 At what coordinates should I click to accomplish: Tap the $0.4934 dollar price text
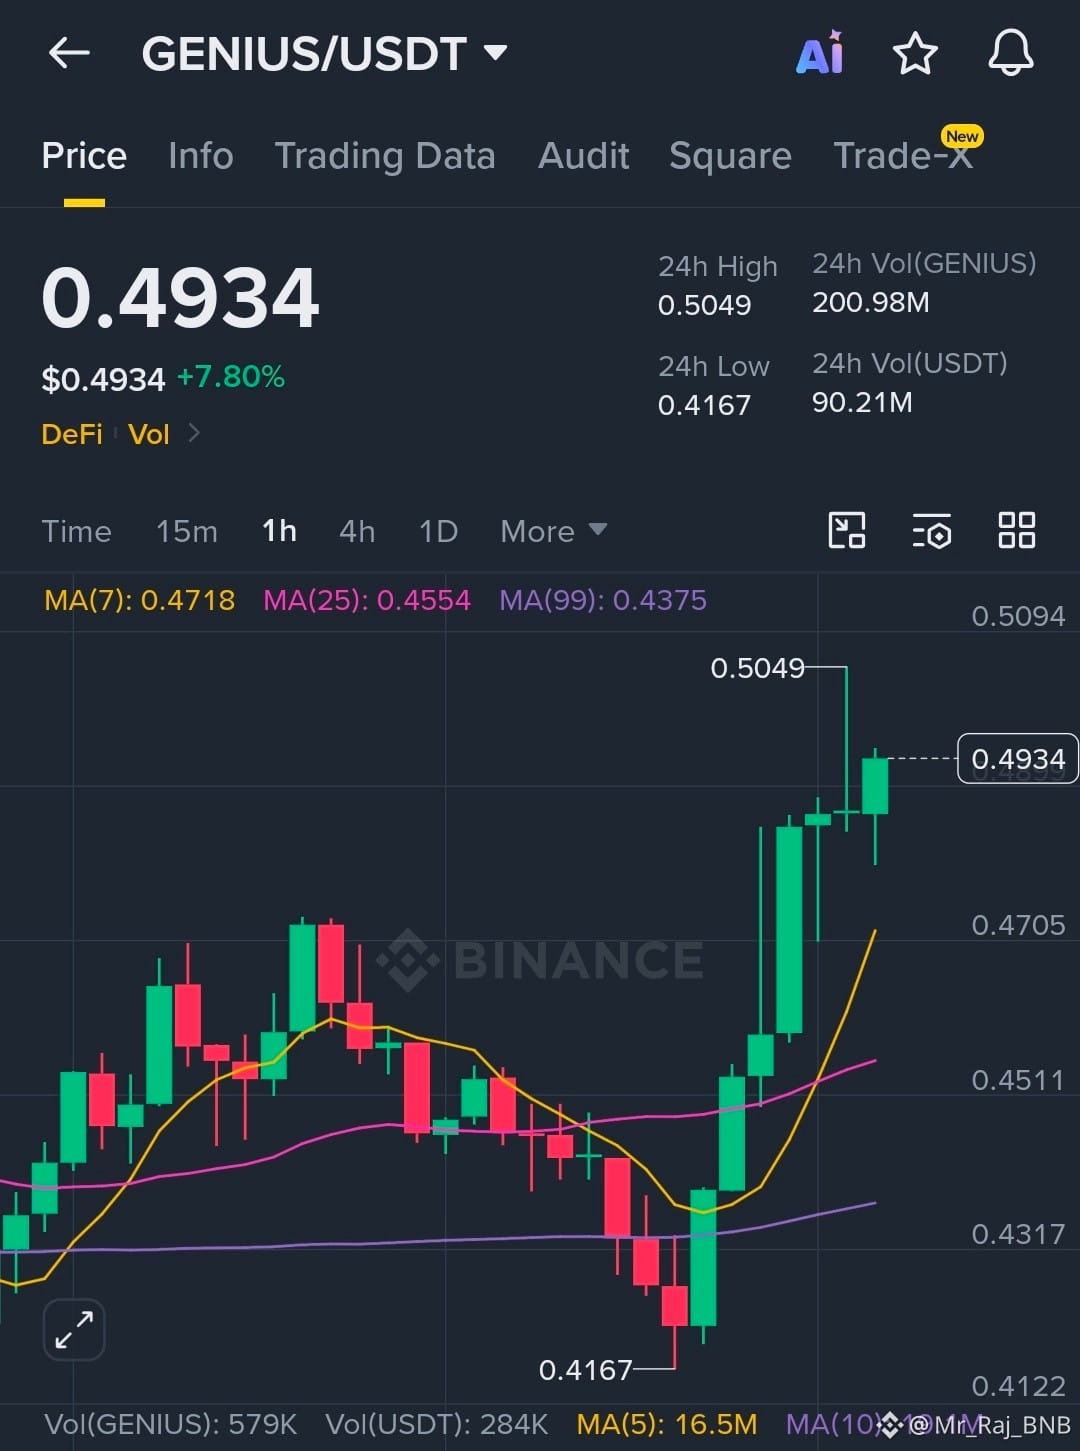pos(103,379)
